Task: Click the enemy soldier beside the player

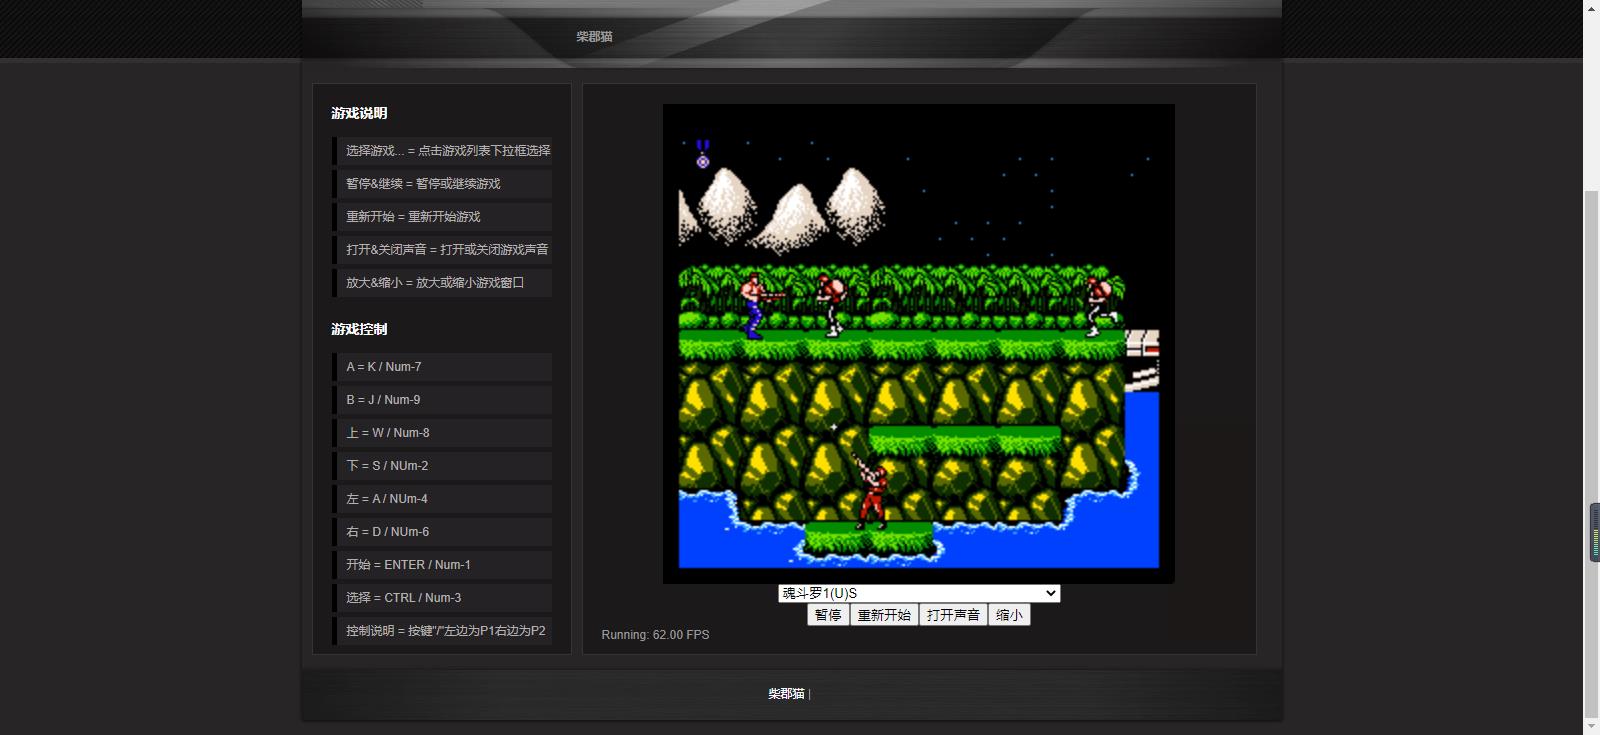Action: pos(830,304)
